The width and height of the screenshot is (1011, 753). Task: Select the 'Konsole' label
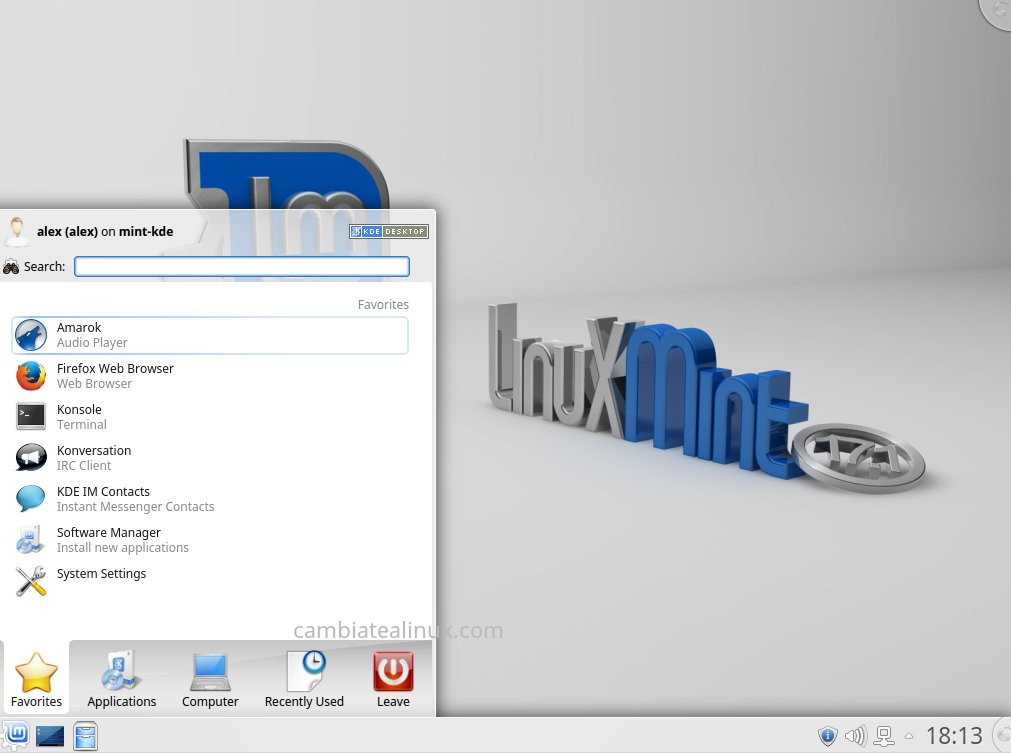[x=79, y=409]
